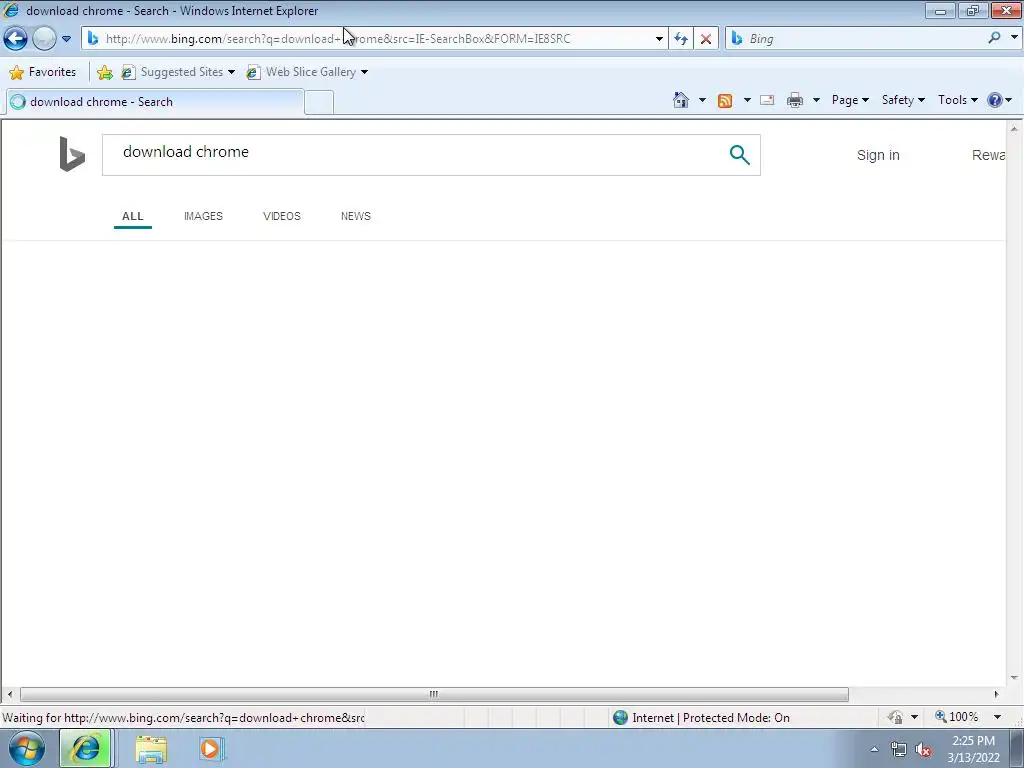This screenshot has height=768, width=1024.
Task: Show hidden system tray icons arrow
Action: (x=874, y=750)
